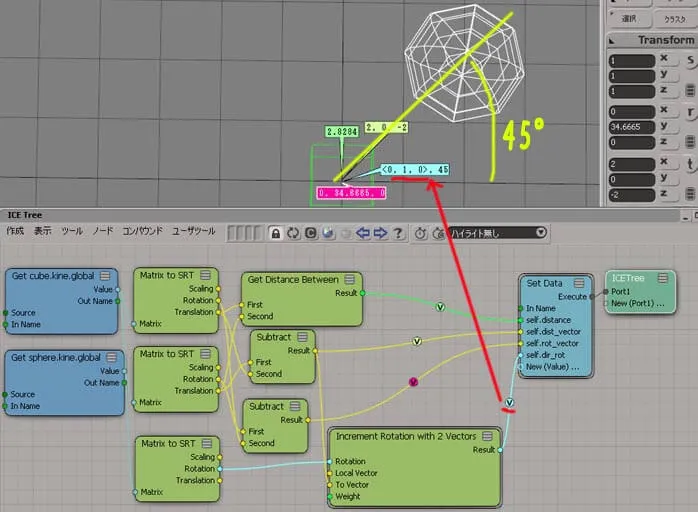Click the 選択 button at the panel top
698x512 pixels.
click(x=629, y=19)
